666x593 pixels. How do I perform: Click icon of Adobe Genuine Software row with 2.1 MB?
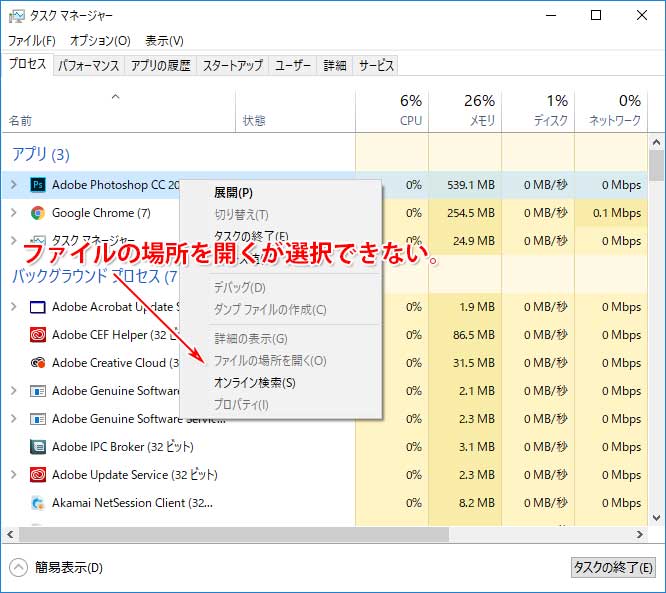point(38,391)
